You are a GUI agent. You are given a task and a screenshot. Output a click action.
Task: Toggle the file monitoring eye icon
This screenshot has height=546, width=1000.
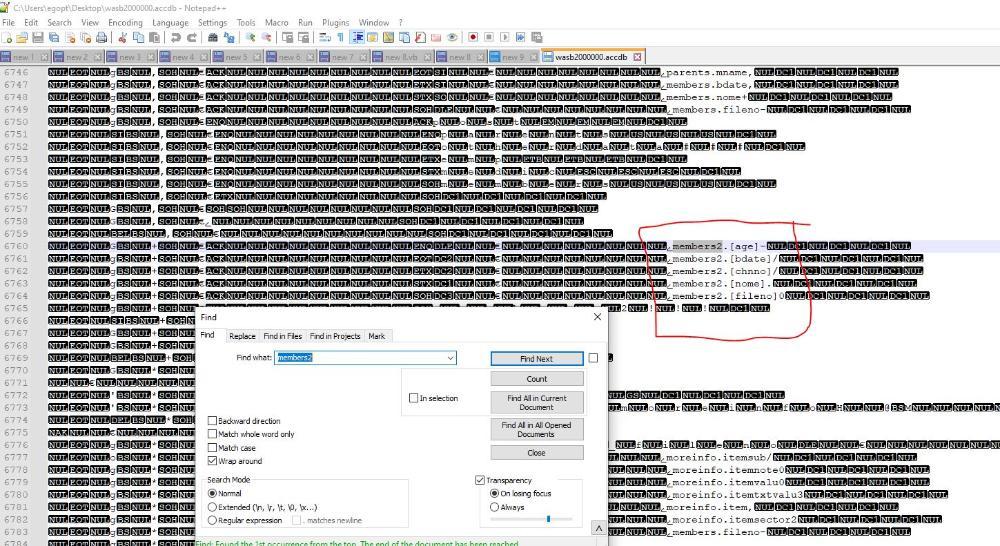pyautogui.click(x=452, y=38)
